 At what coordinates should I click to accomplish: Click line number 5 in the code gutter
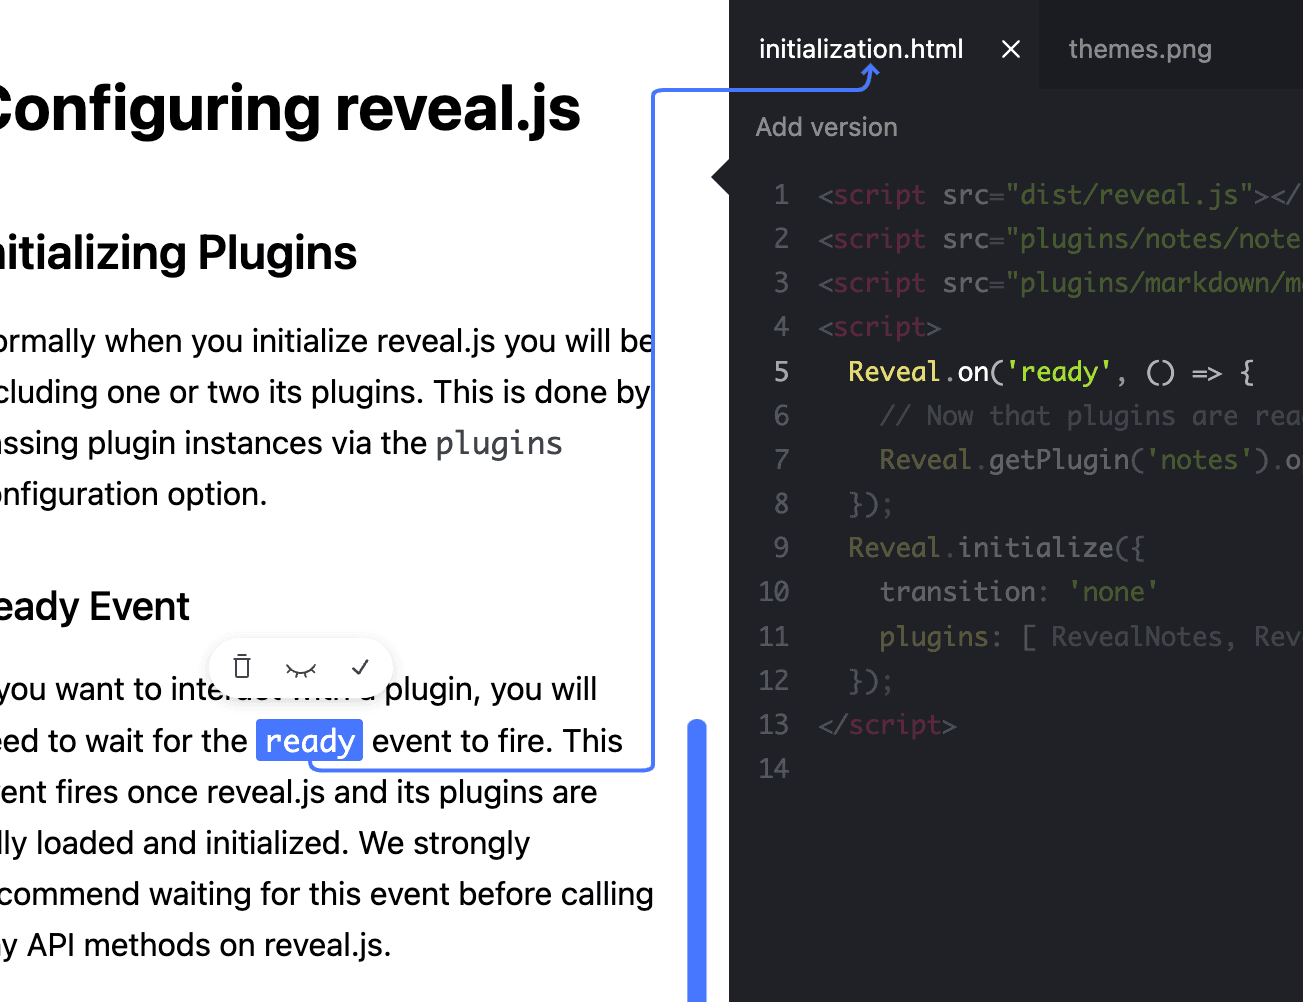coord(781,372)
